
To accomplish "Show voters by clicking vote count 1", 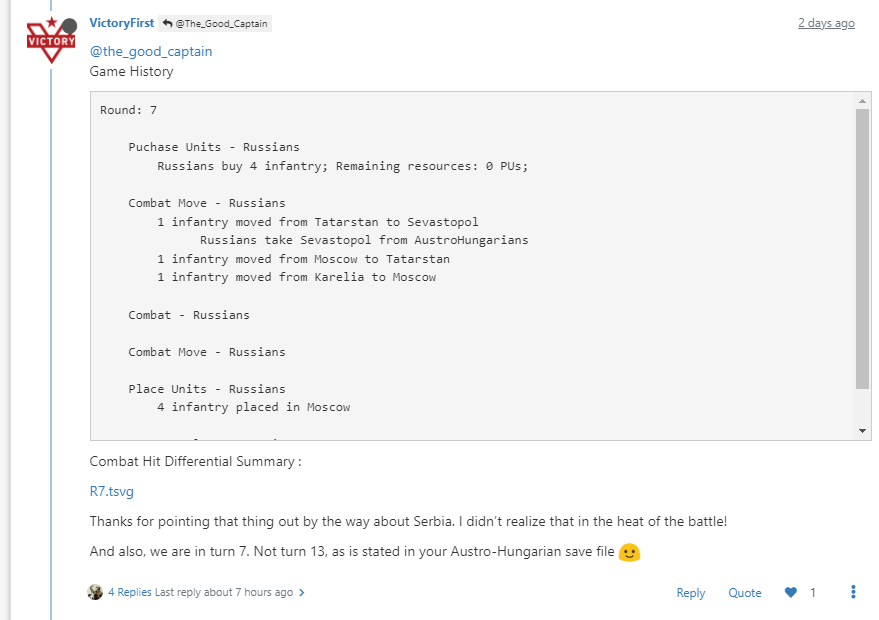I will tap(813, 593).
